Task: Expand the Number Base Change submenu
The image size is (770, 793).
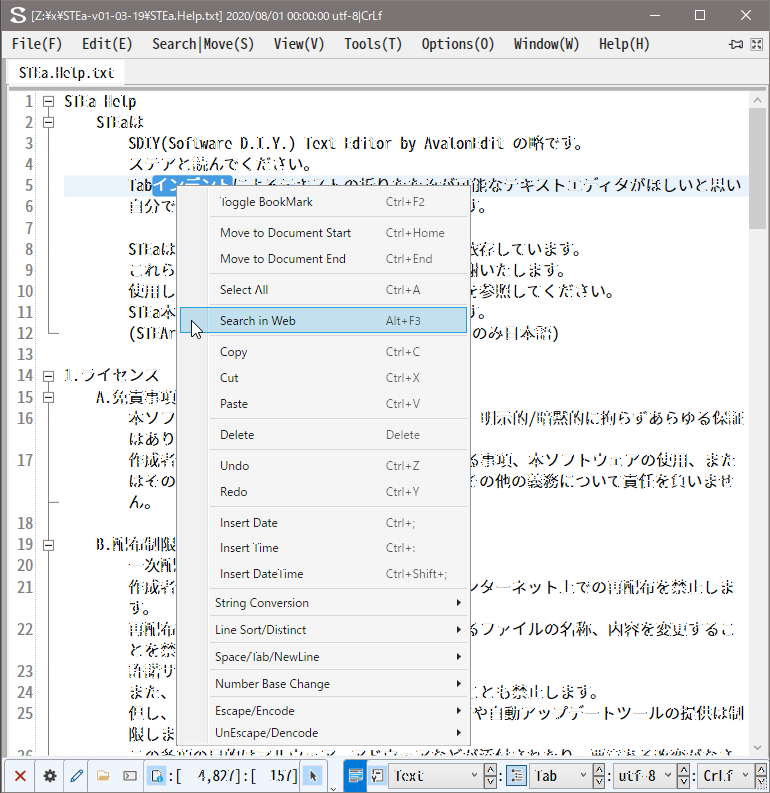Action: (324, 684)
